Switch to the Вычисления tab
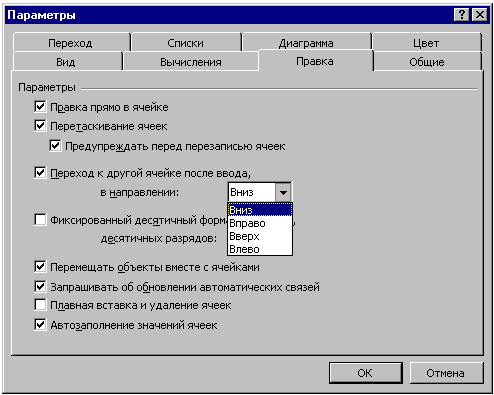Screen dimensions: 494x395 191,62
